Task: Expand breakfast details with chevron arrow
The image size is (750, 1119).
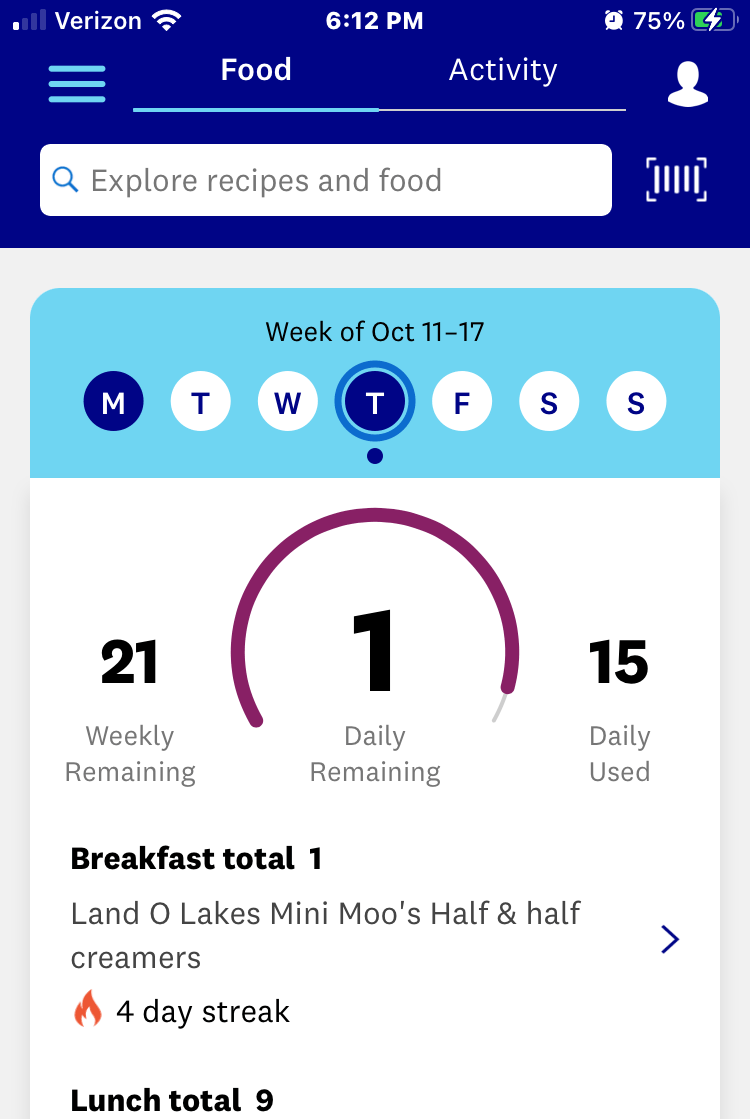Action: [x=670, y=939]
